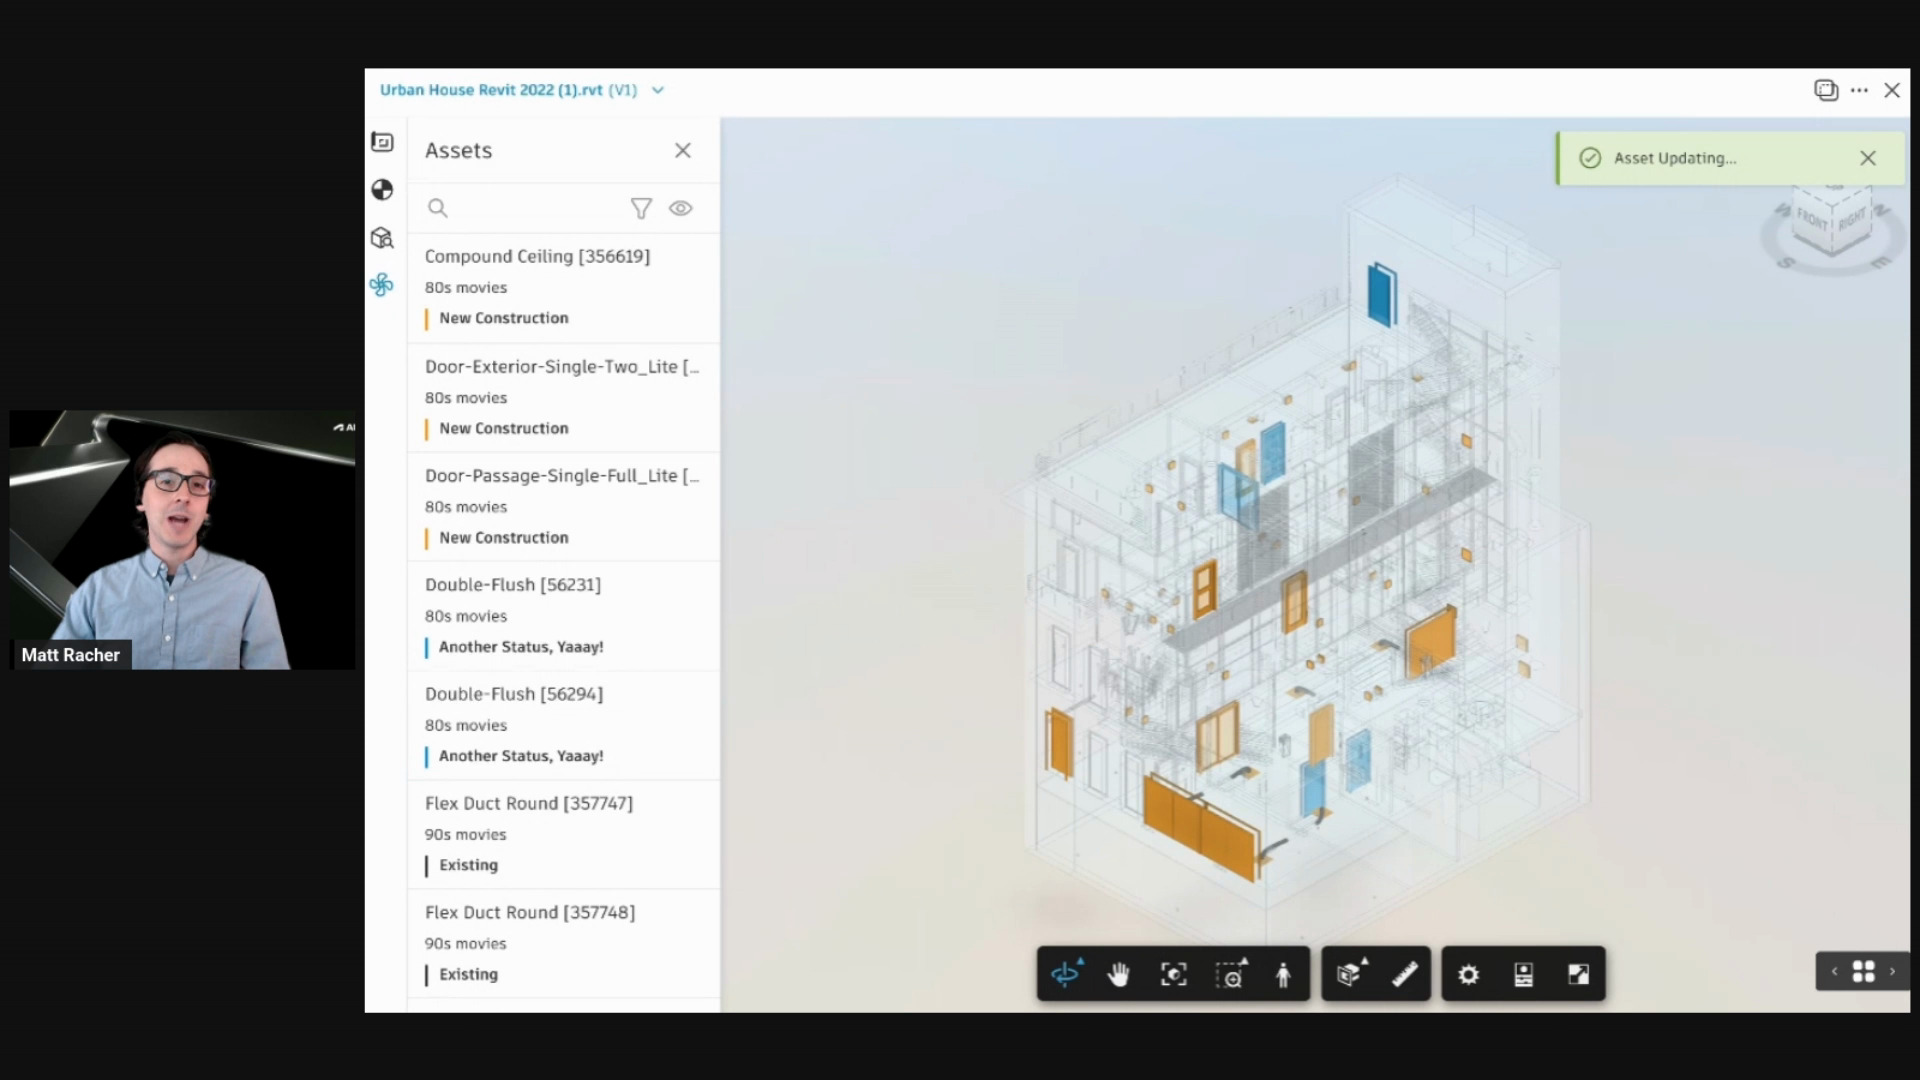The image size is (1920, 1080).
Task: Open the Urban House Revit 2022 version dropdown
Action: coord(657,89)
